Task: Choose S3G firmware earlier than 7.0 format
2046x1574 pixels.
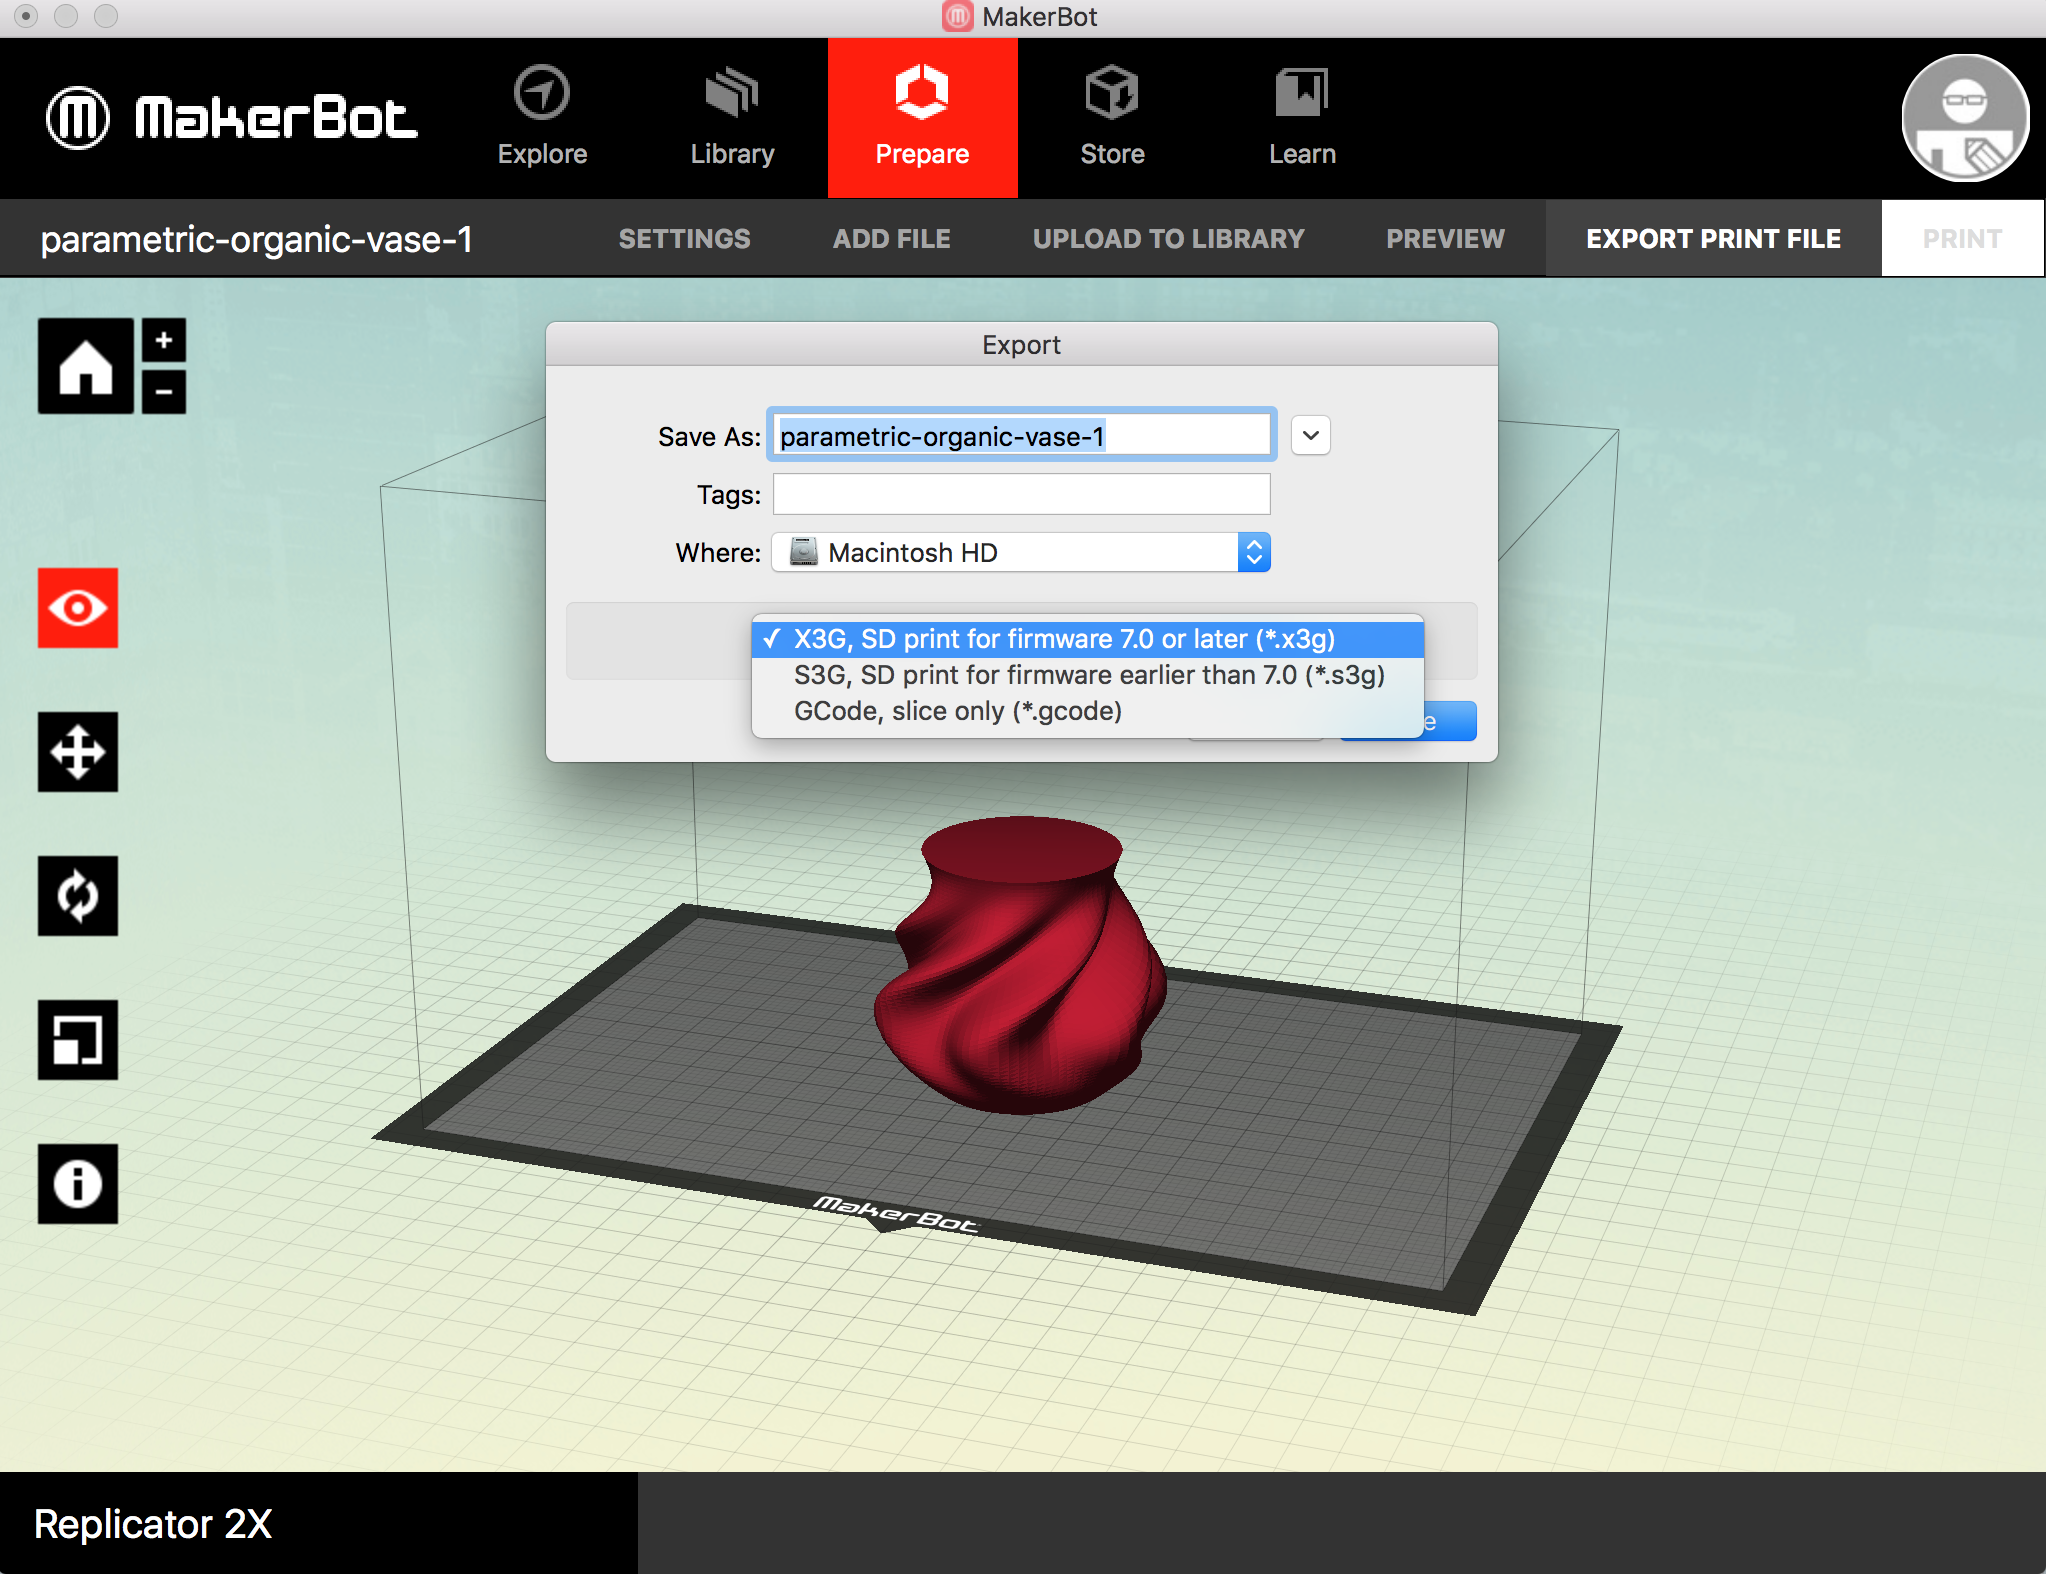Action: pos(1088,675)
